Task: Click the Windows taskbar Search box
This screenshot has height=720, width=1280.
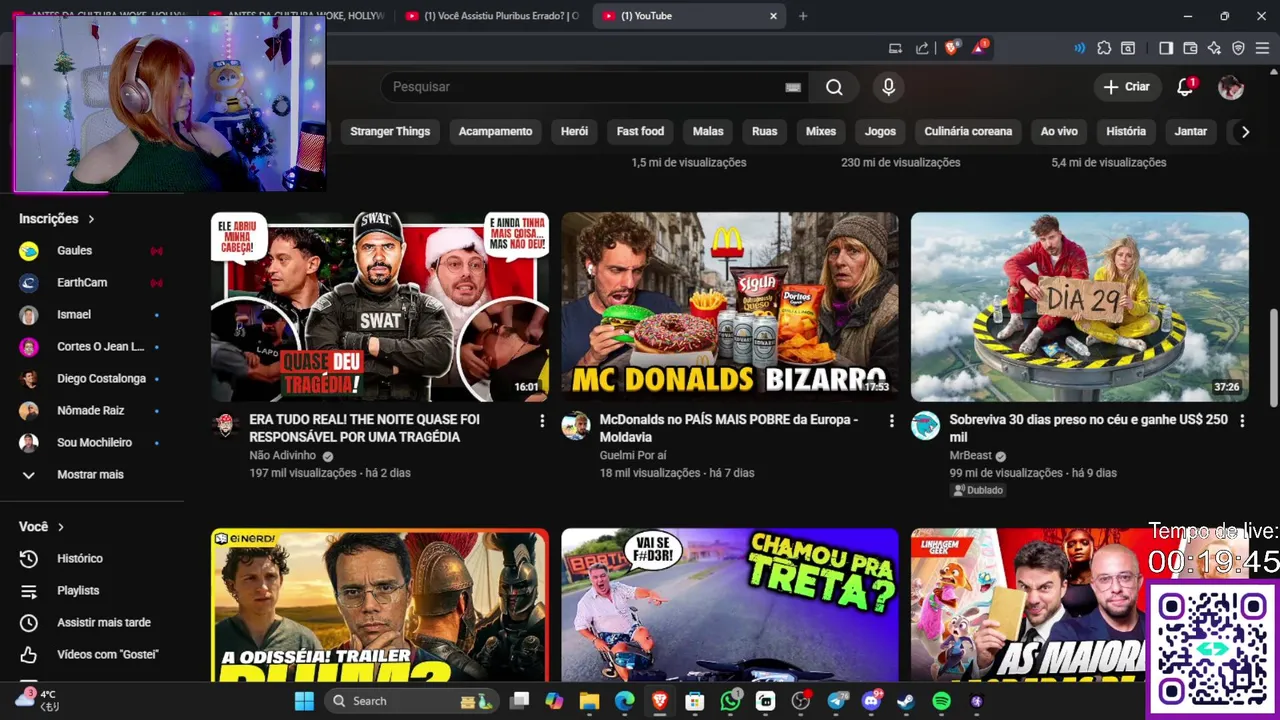Action: click(413, 701)
